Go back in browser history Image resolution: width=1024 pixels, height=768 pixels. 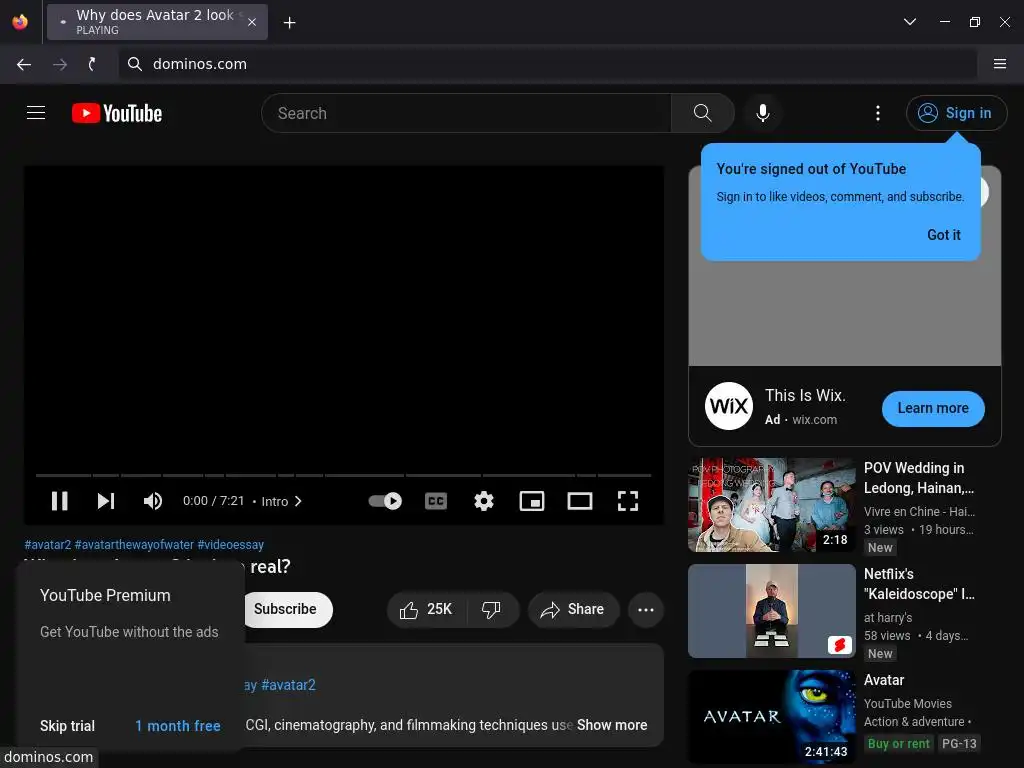click(x=24, y=64)
